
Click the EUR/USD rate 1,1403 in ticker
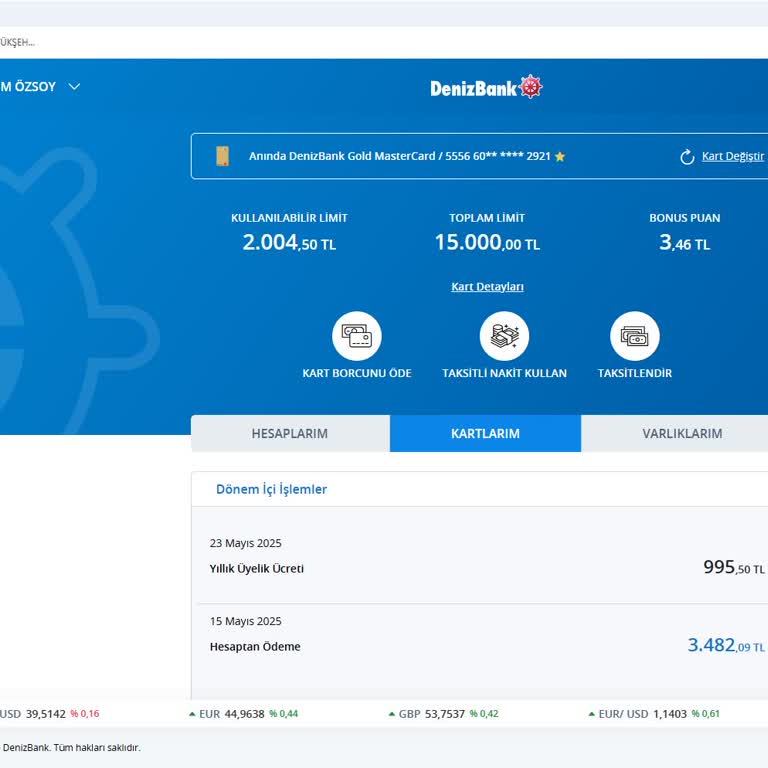(x=670, y=714)
